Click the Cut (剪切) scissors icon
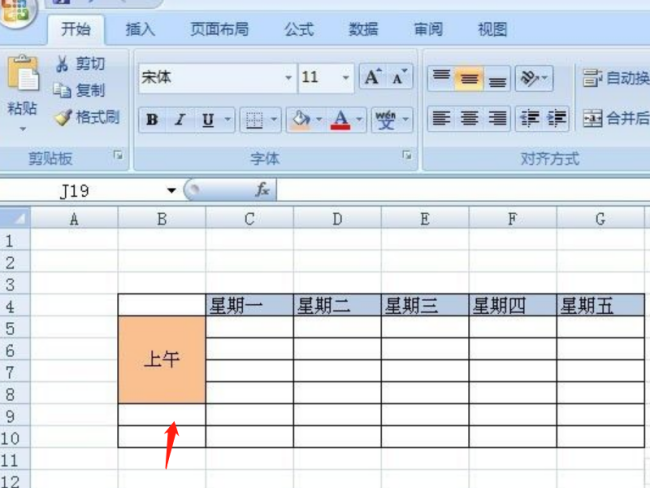650x488 pixels. [x=62, y=63]
